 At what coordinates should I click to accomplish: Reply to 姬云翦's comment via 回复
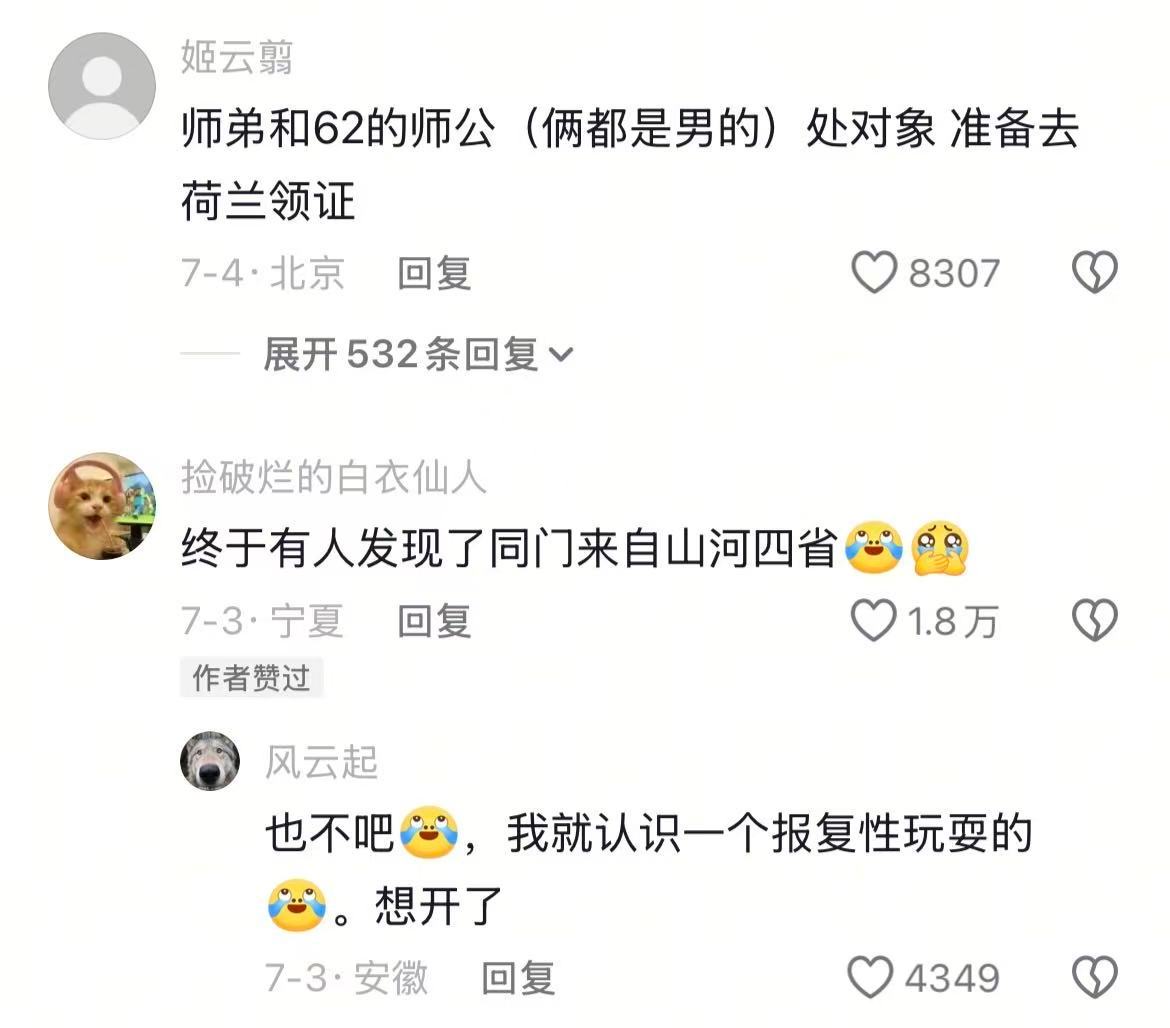click(434, 273)
